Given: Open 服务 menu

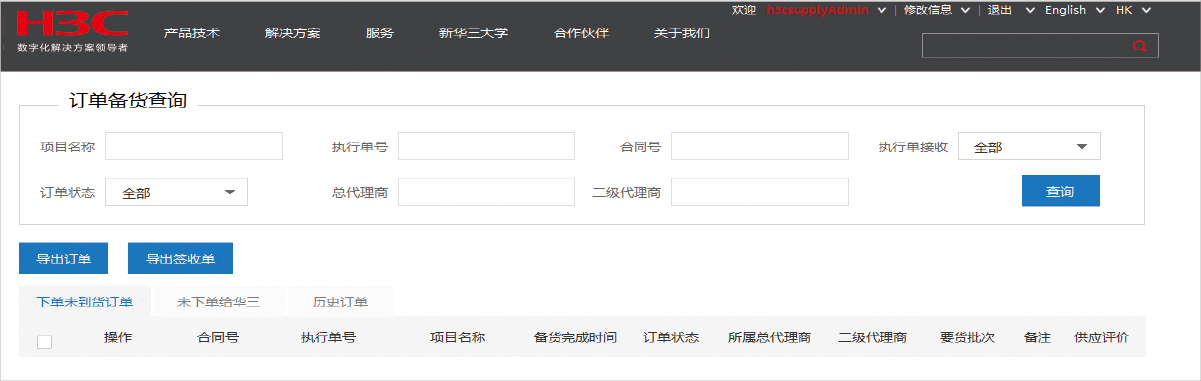Looking at the screenshot, I should pyautogui.click(x=380, y=33).
